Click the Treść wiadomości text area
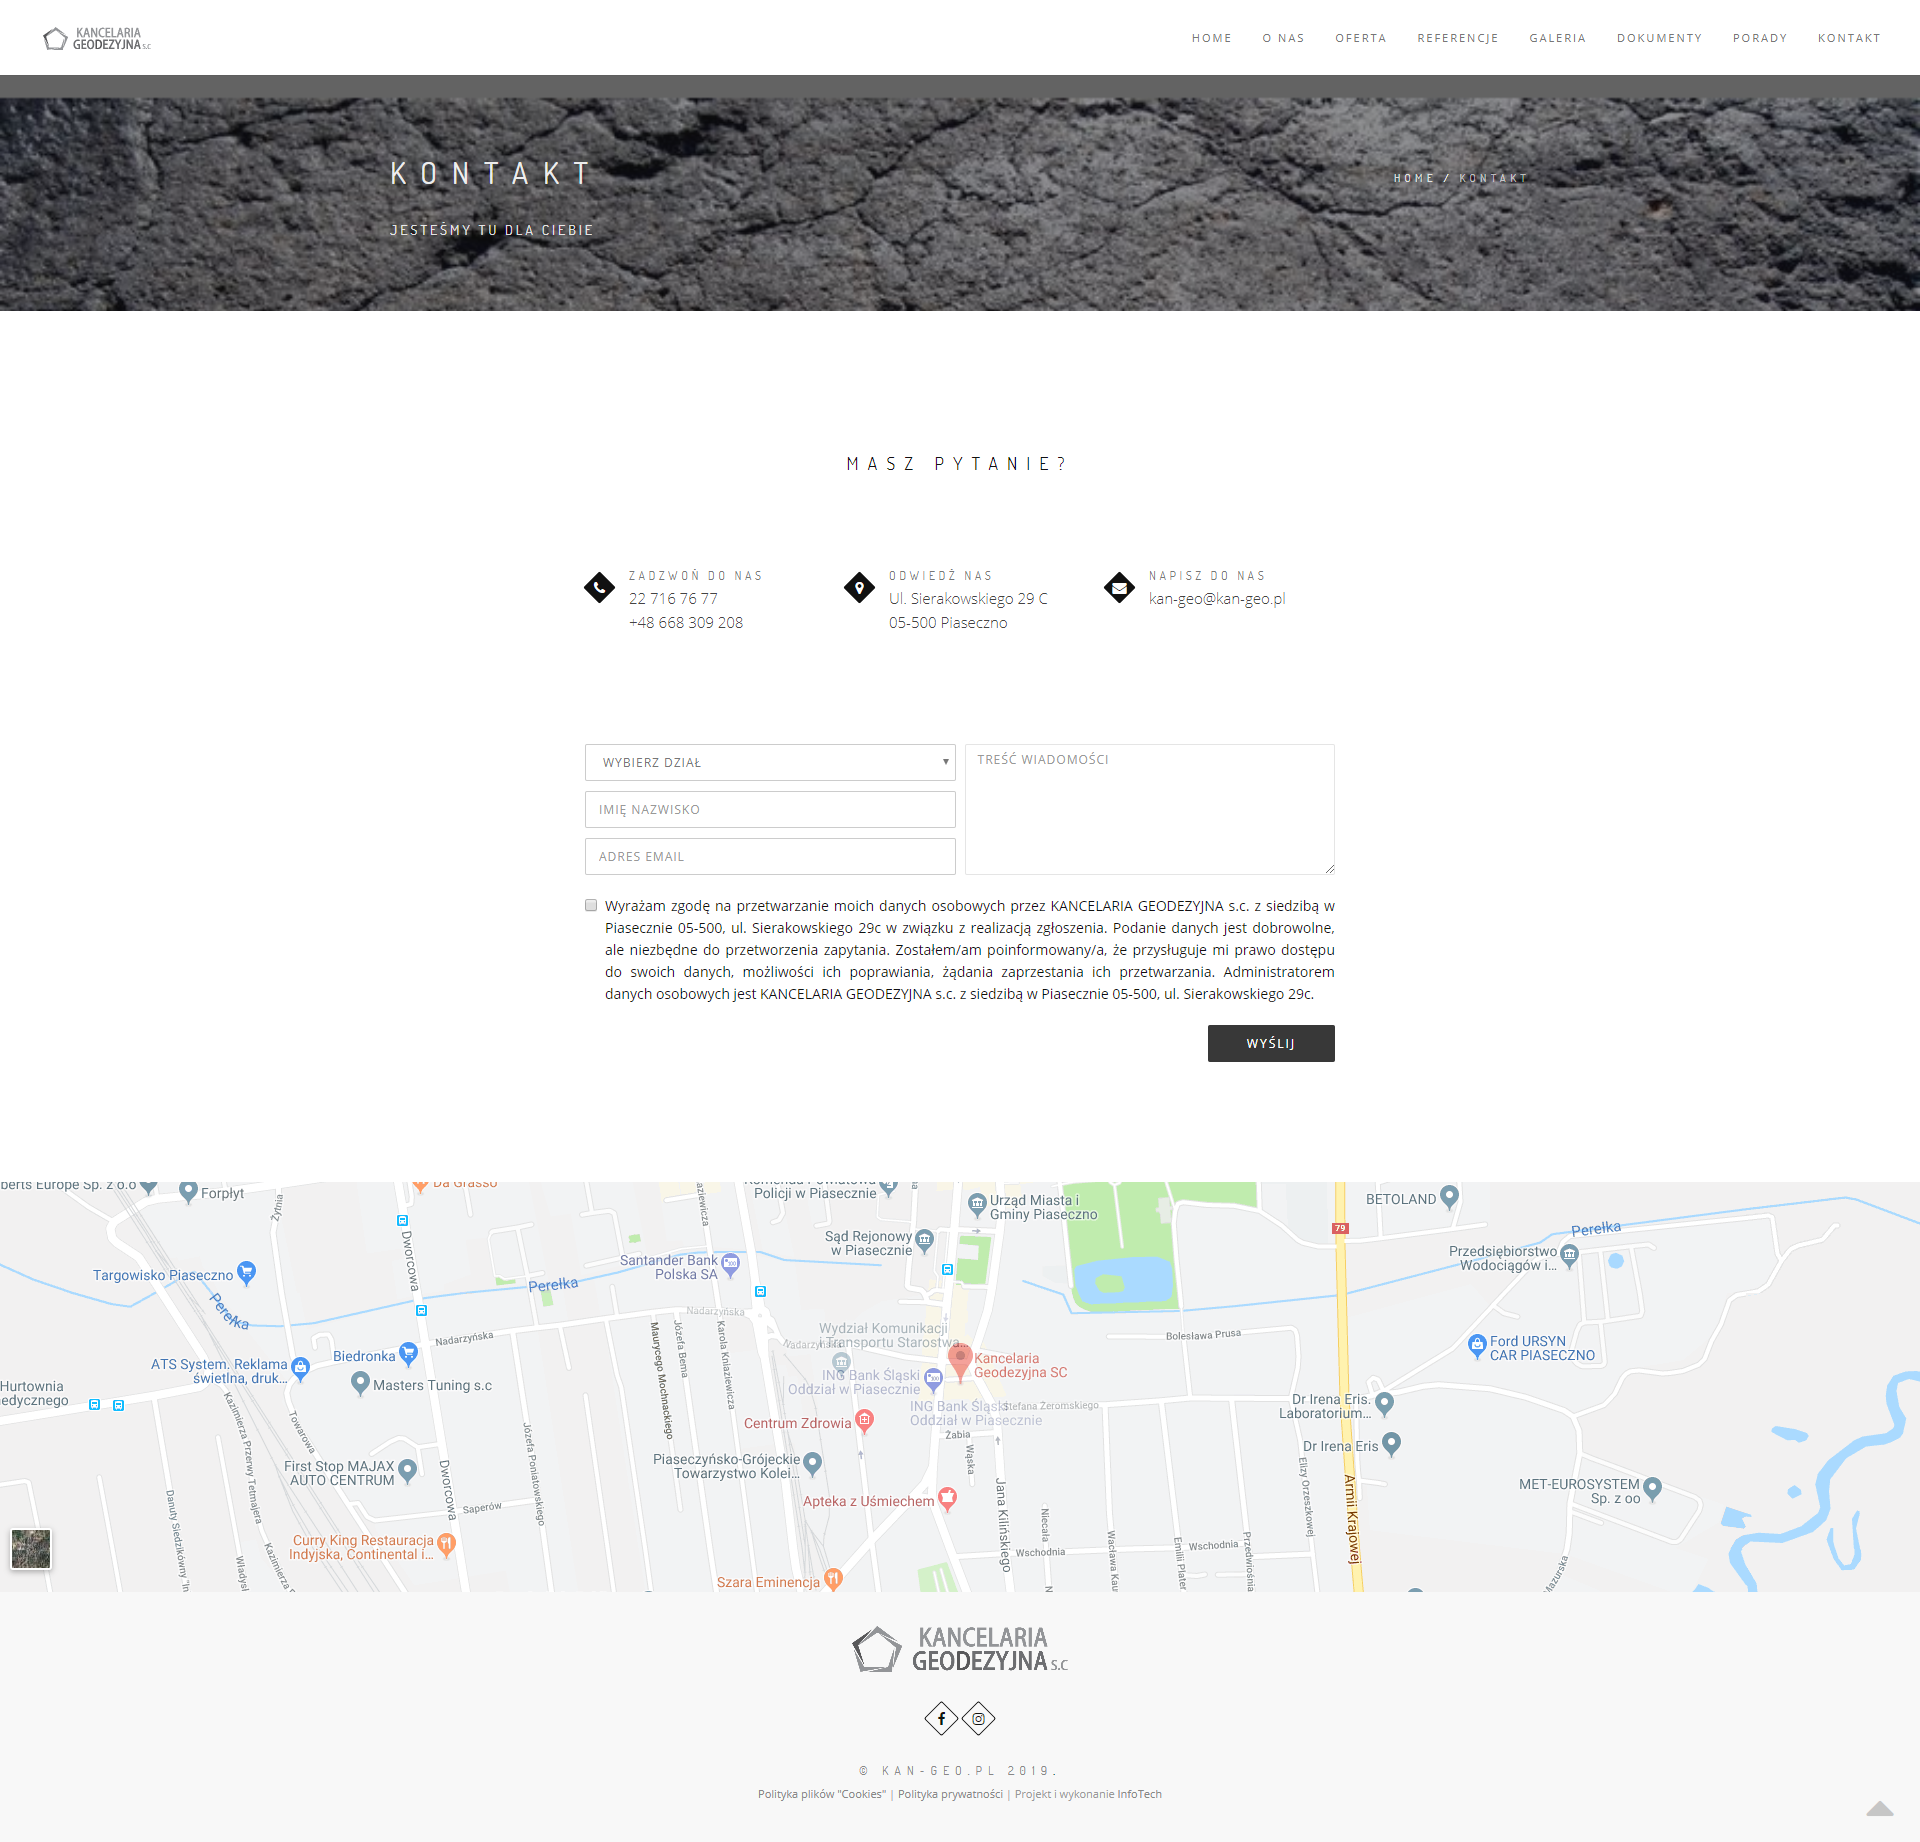 1150,809
